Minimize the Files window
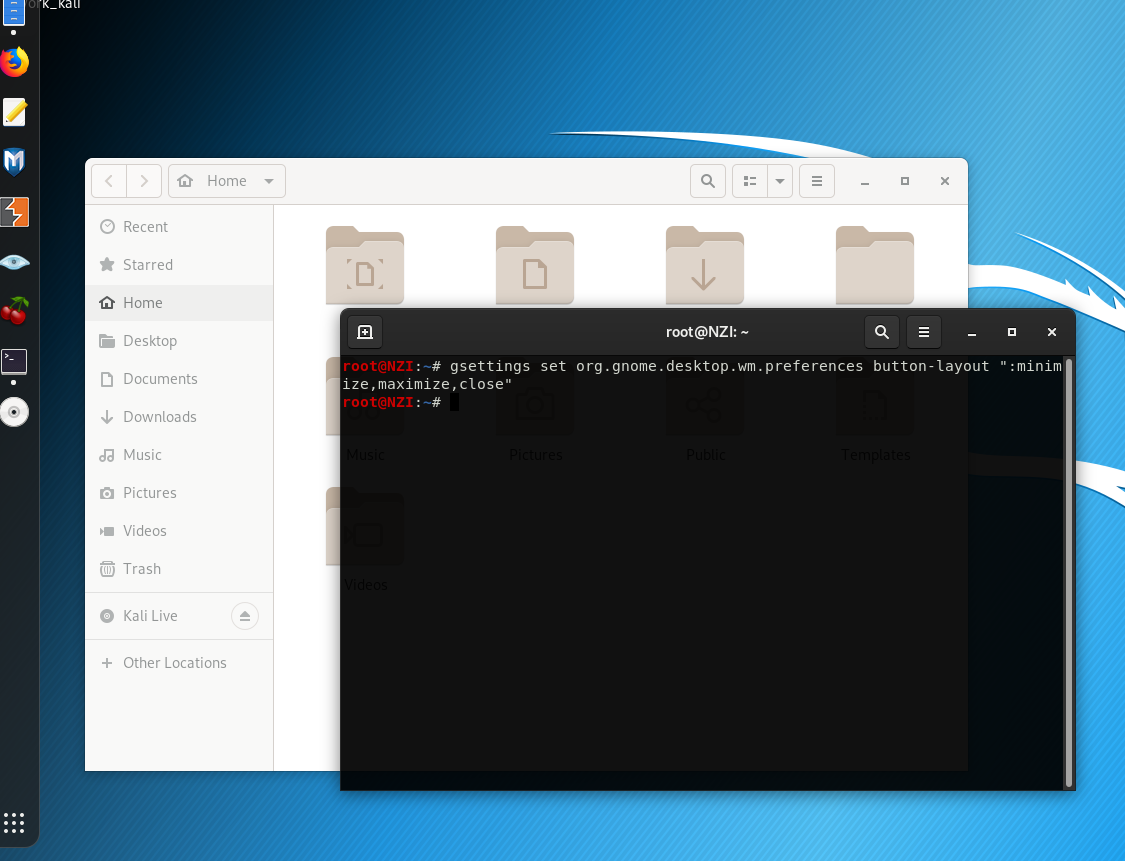Screen dimensions: 1125x861 tap(865, 182)
